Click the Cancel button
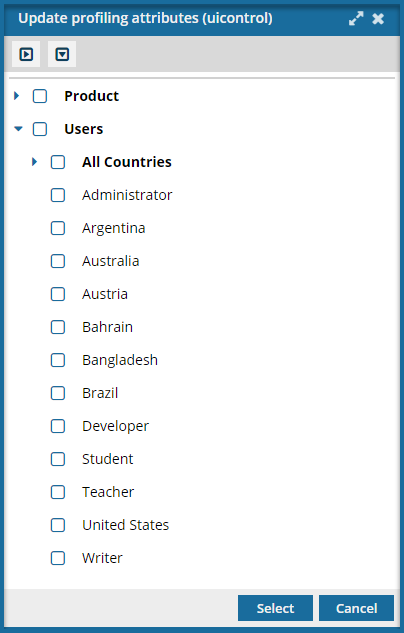Screen dimensions: 404x633 tap(356, 608)
